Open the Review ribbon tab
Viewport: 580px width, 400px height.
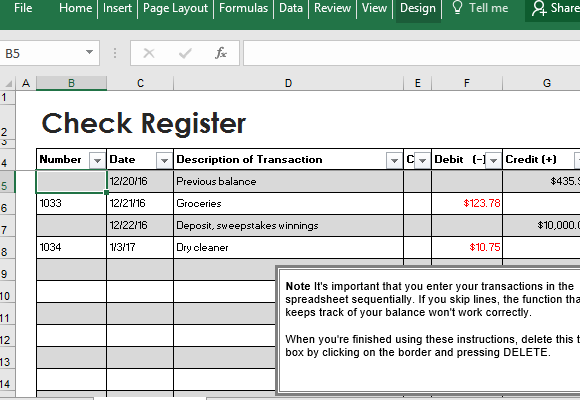(x=332, y=8)
